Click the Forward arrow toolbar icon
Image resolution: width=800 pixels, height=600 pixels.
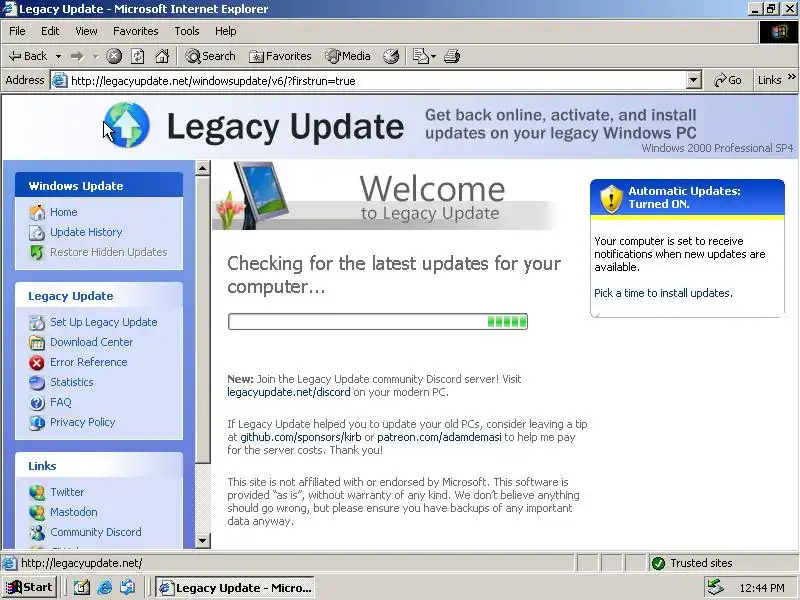[x=77, y=56]
